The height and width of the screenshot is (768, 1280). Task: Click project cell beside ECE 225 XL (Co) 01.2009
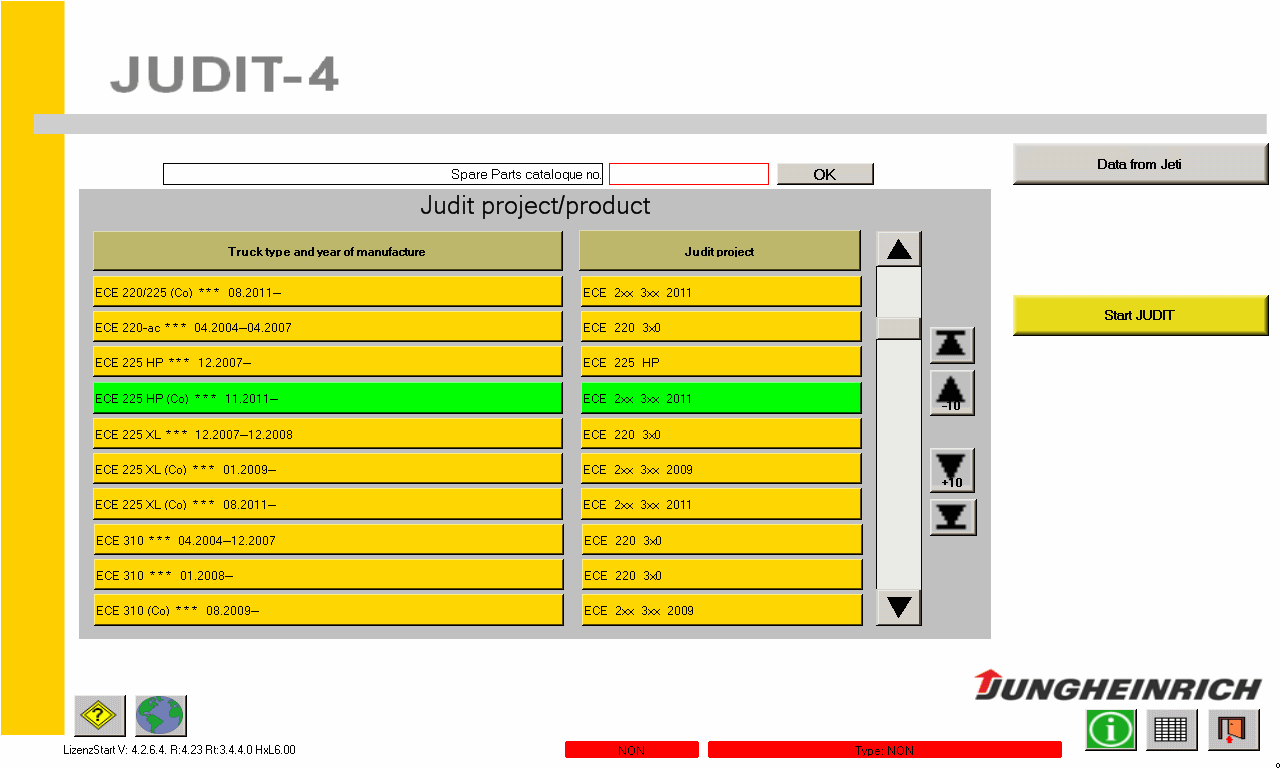721,469
